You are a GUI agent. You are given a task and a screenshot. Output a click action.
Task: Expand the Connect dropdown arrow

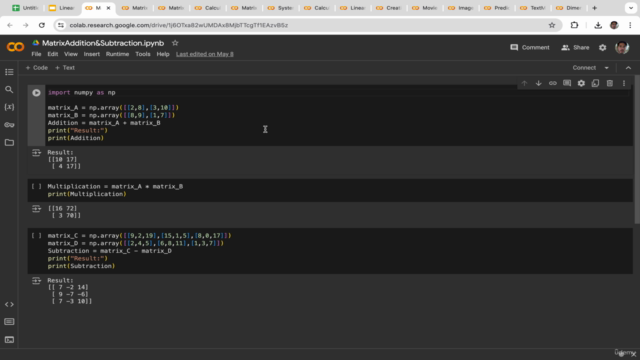tap(607, 68)
